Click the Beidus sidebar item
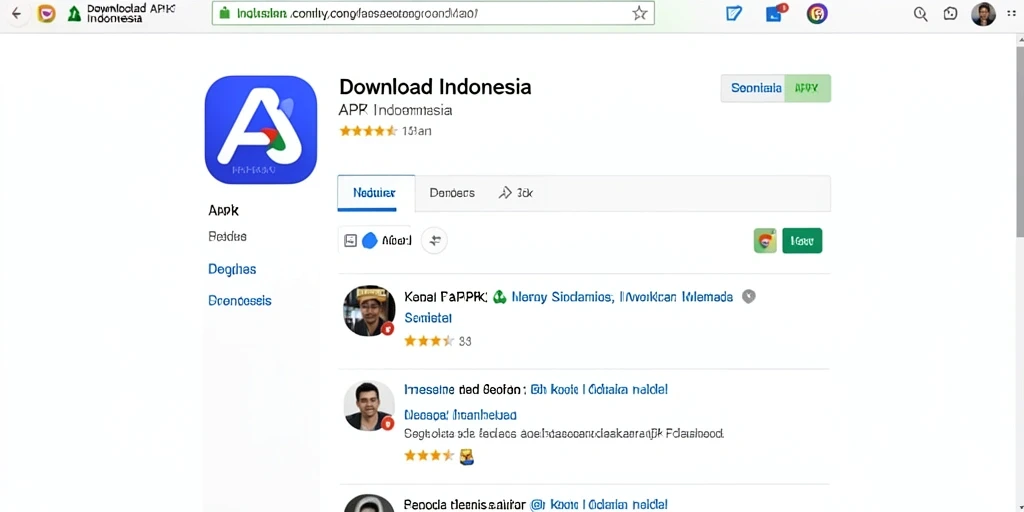The width and height of the screenshot is (1024, 512). (x=227, y=236)
